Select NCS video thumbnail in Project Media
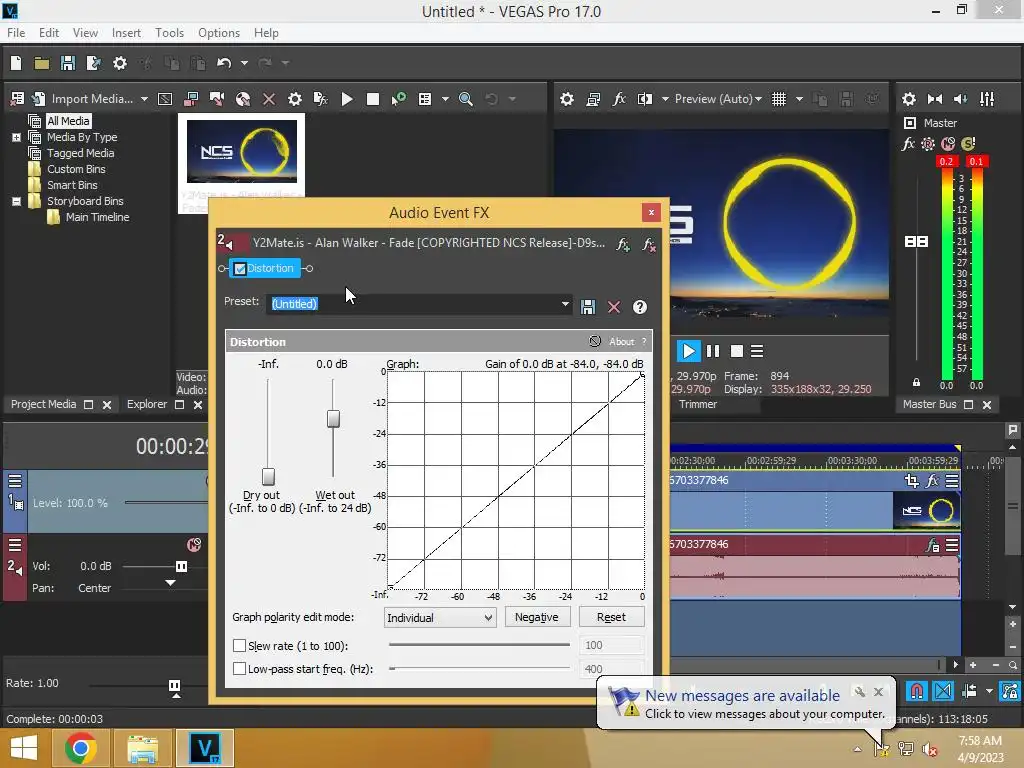The width and height of the screenshot is (1024, 768). point(242,152)
